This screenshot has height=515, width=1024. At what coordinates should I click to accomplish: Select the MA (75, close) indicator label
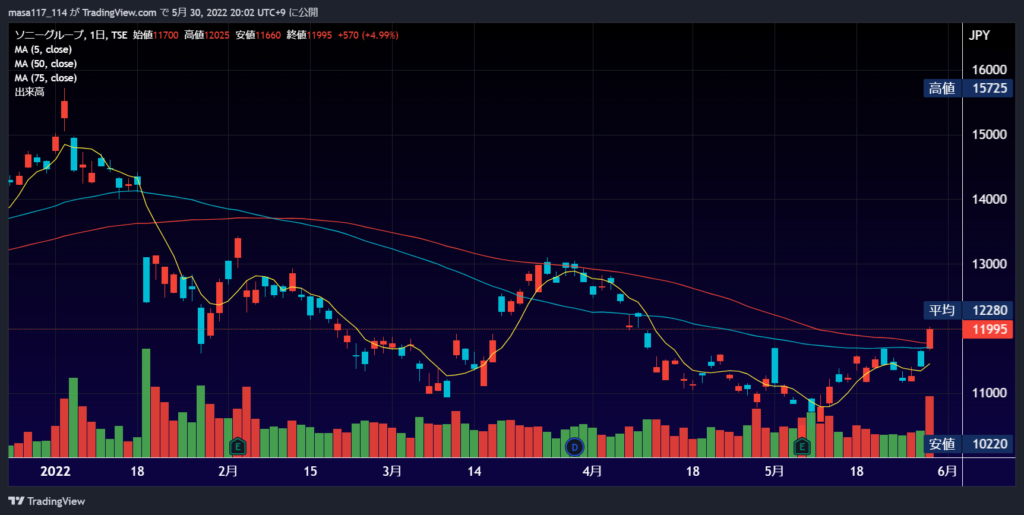tap(46, 78)
